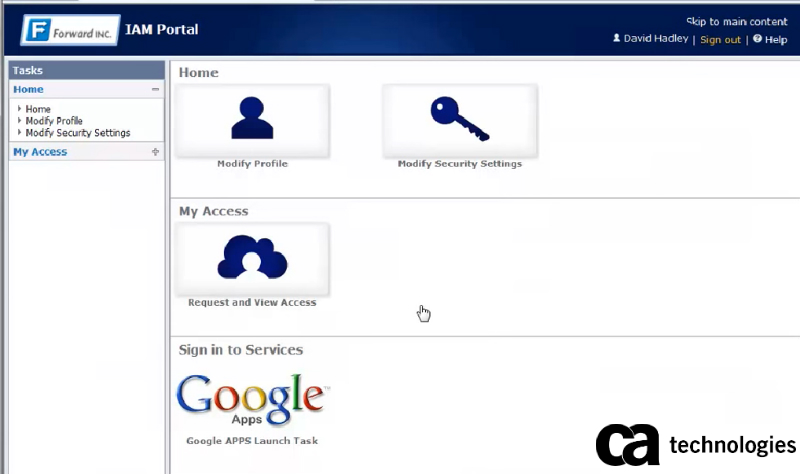
Task: Select Home in the Tasks tree
Action: [x=38, y=109]
